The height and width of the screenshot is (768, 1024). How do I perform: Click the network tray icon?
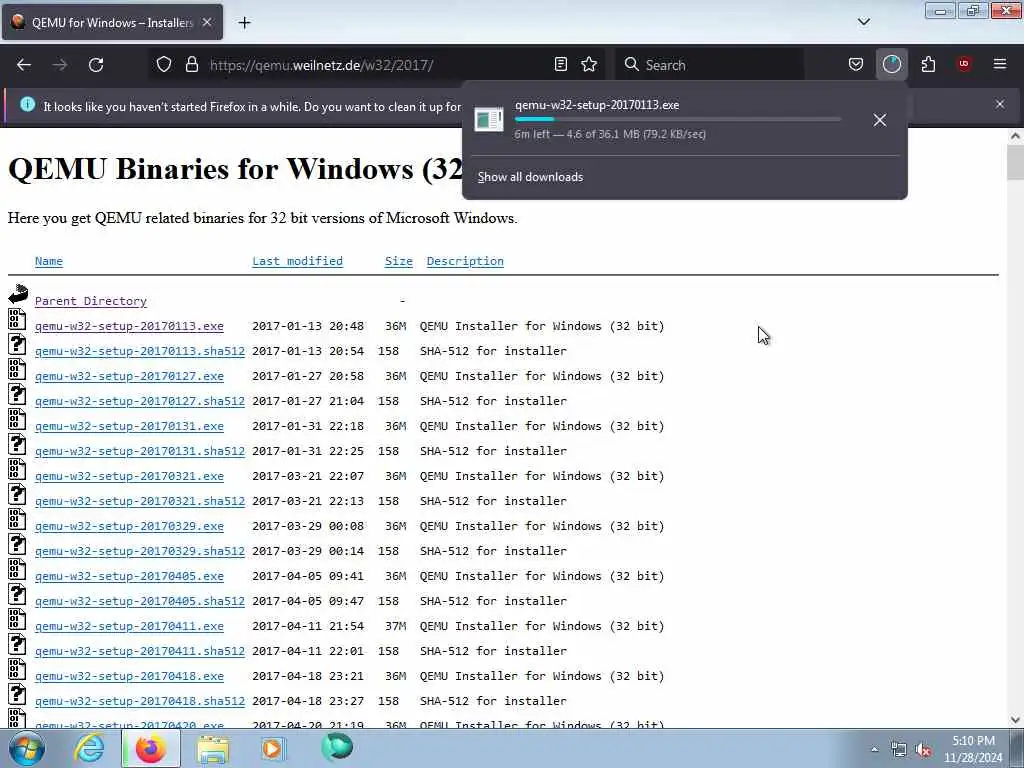[899, 750]
